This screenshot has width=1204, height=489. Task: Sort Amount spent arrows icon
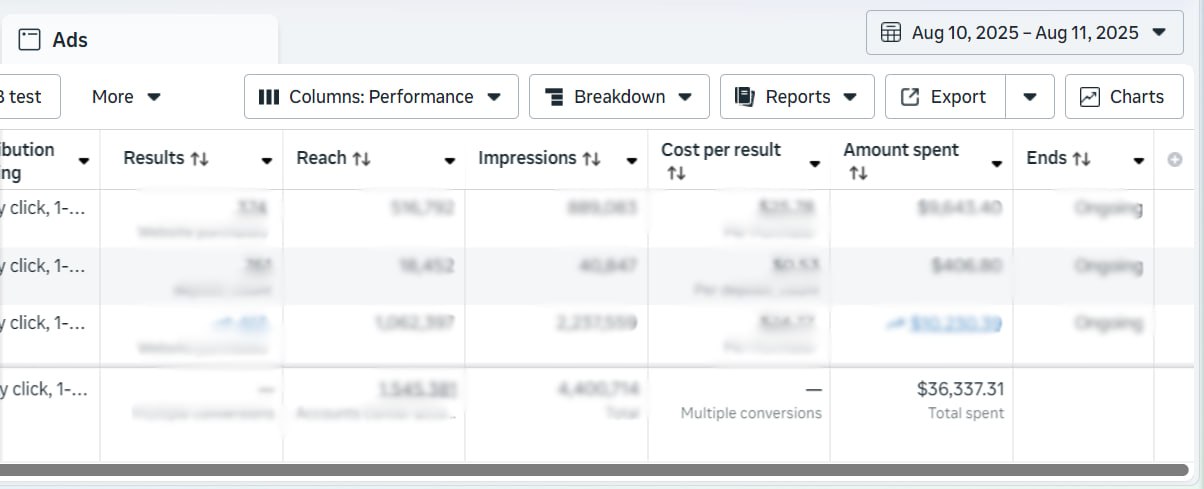[858, 174]
